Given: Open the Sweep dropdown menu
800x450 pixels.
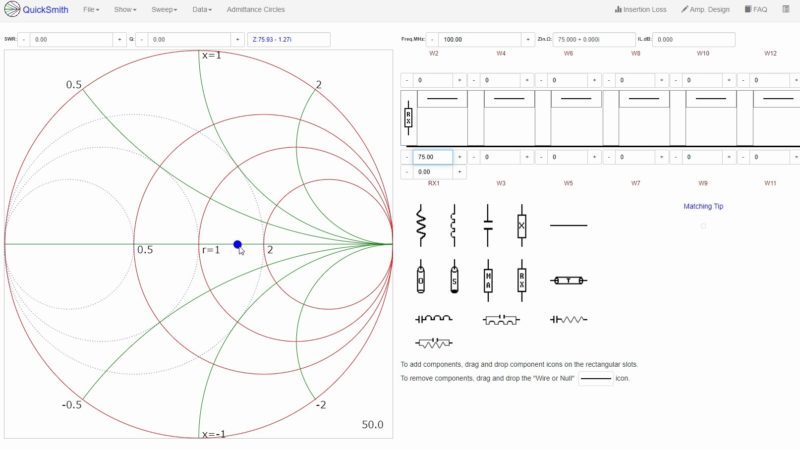Looking at the screenshot, I should click(164, 9).
